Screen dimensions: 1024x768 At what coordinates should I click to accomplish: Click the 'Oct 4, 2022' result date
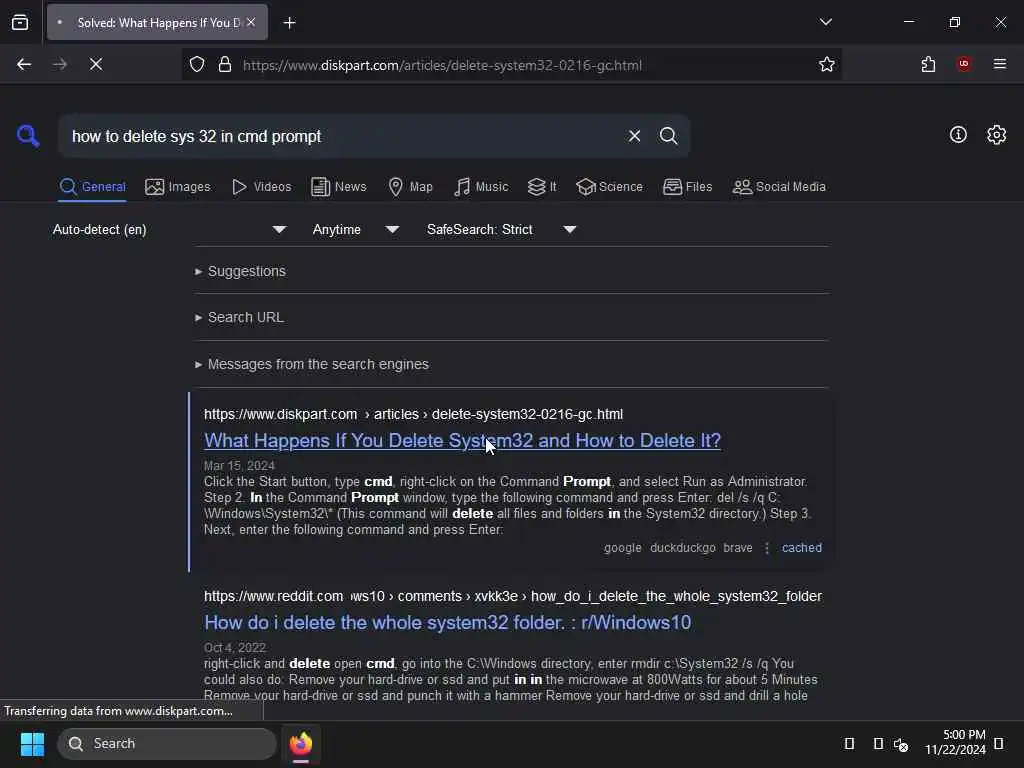pos(234,648)
